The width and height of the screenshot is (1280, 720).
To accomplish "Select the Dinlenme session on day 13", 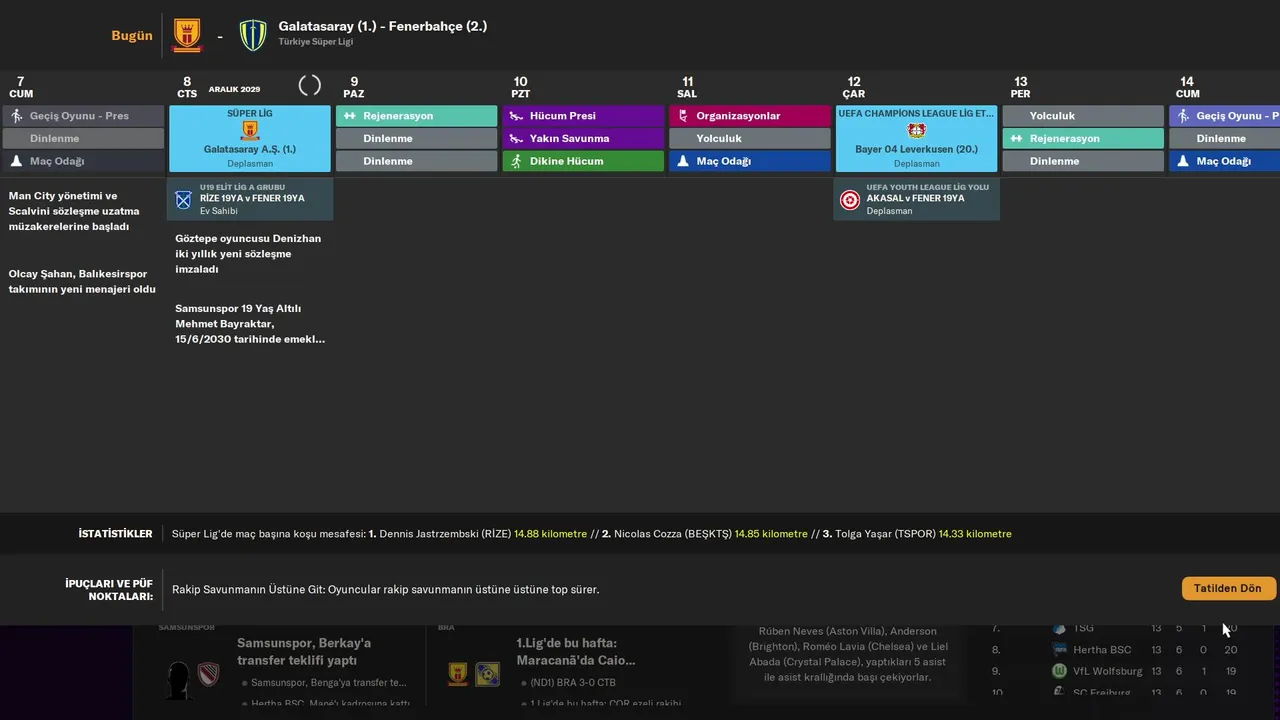I will (1083, 161).
